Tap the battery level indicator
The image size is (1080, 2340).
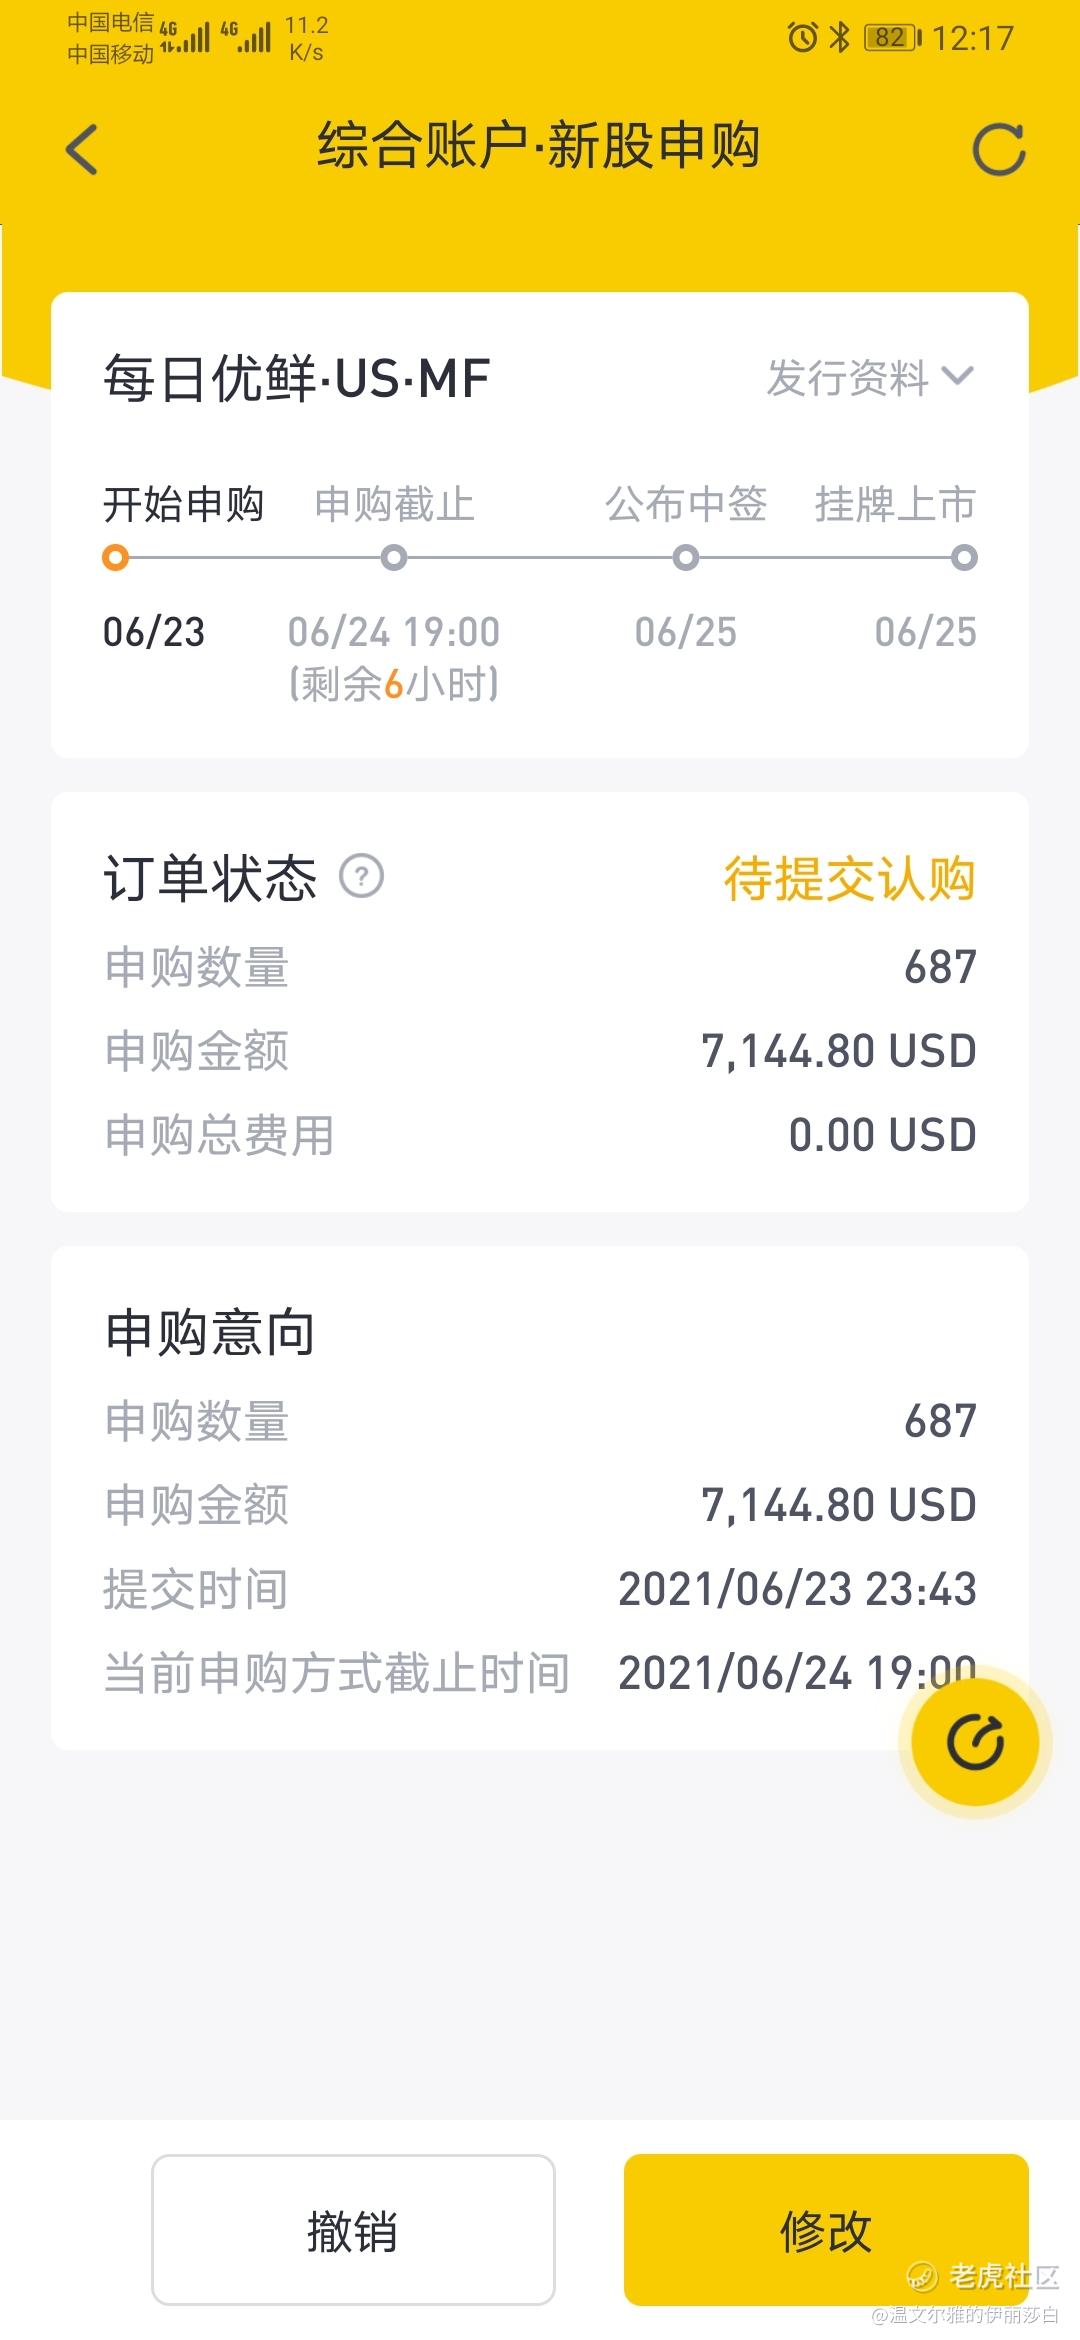(x=891, y=38)
